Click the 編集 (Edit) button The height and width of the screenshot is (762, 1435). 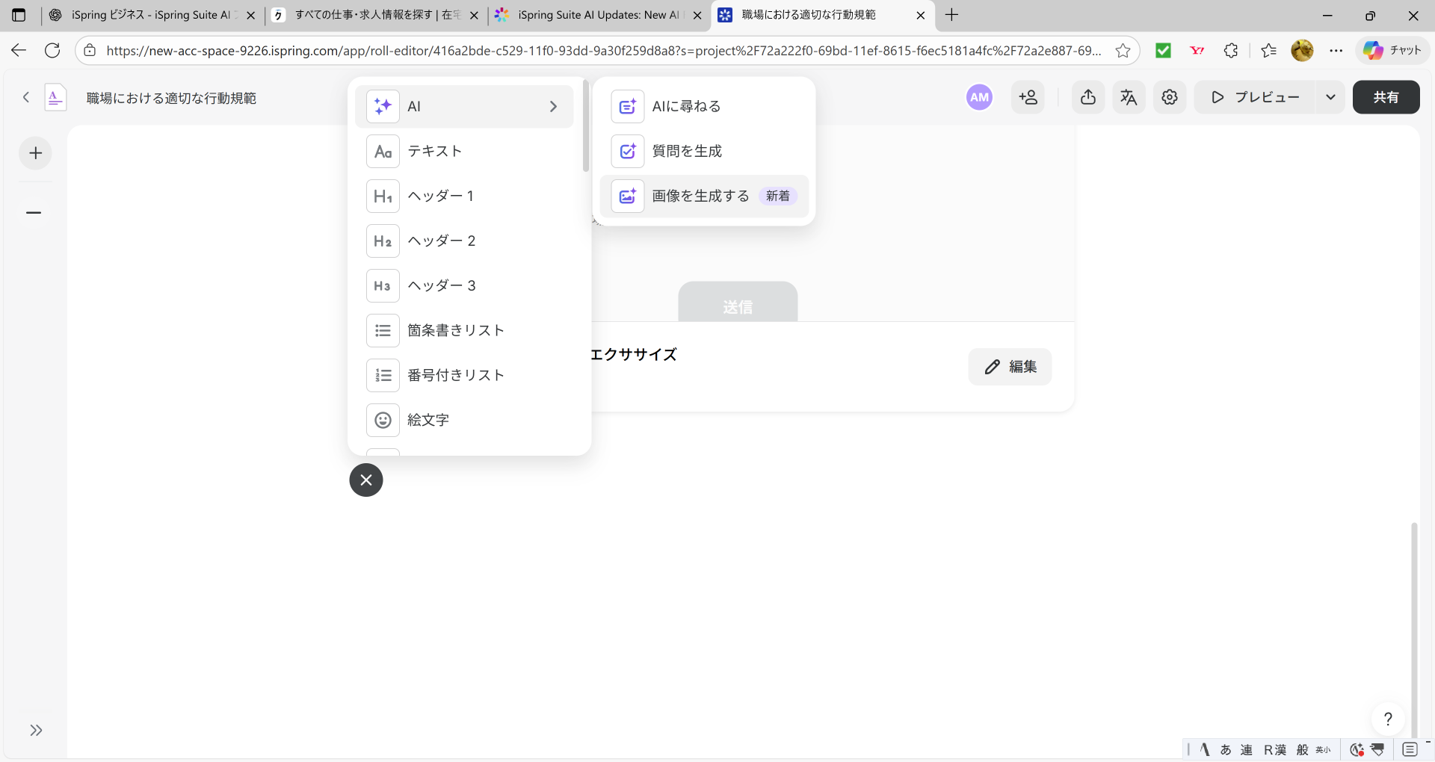coord(1009,366)
